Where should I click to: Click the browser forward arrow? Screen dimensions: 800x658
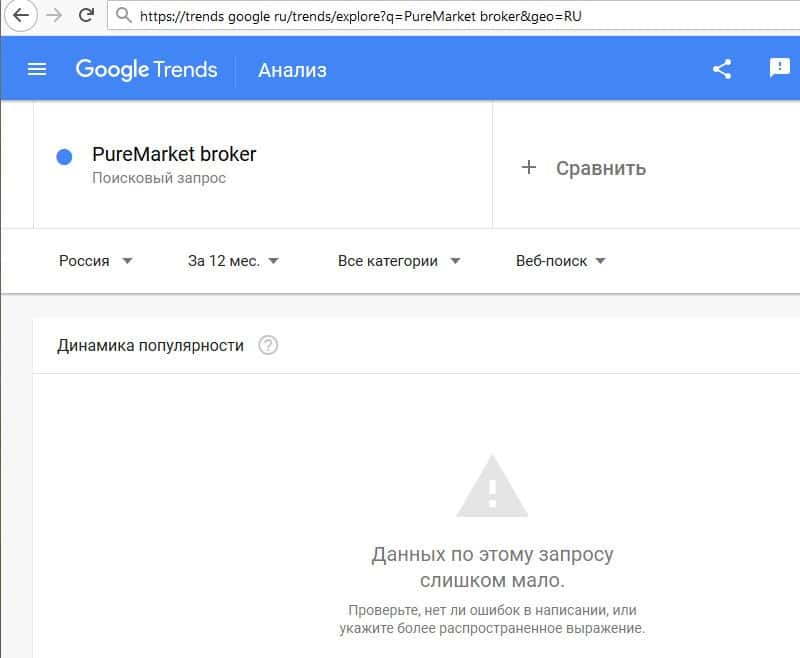point(54,15)
